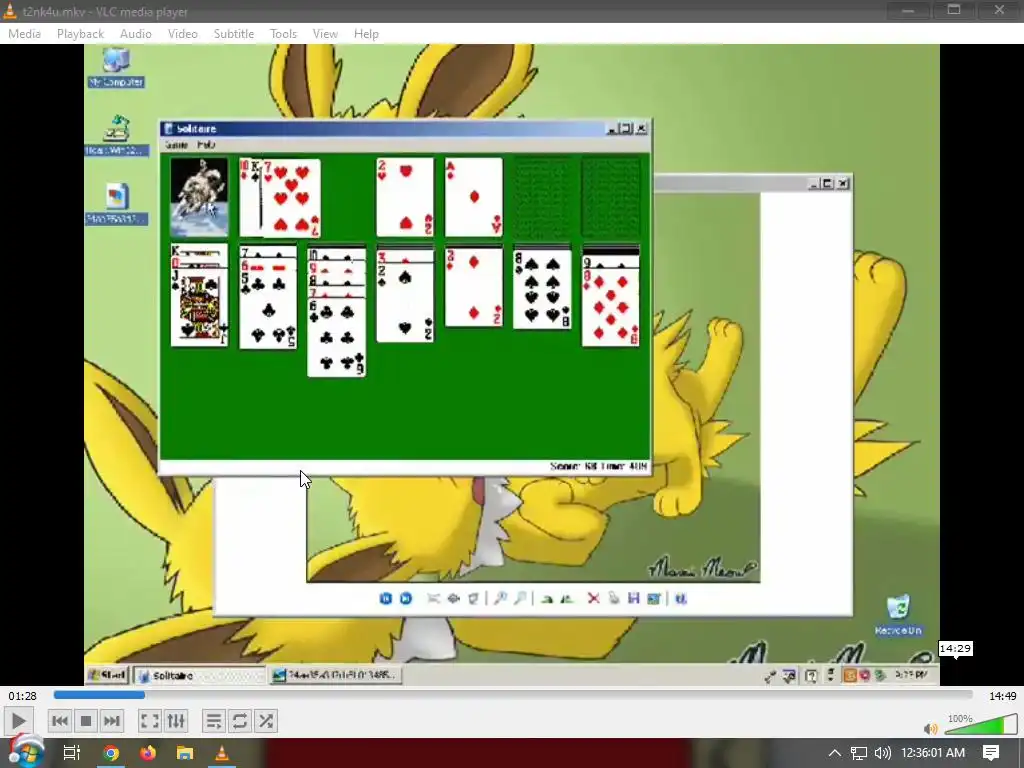Screen dimensions: 1024x768
Task: Launch Firefox from the taskbar
Action: click(x=148, y=754)
